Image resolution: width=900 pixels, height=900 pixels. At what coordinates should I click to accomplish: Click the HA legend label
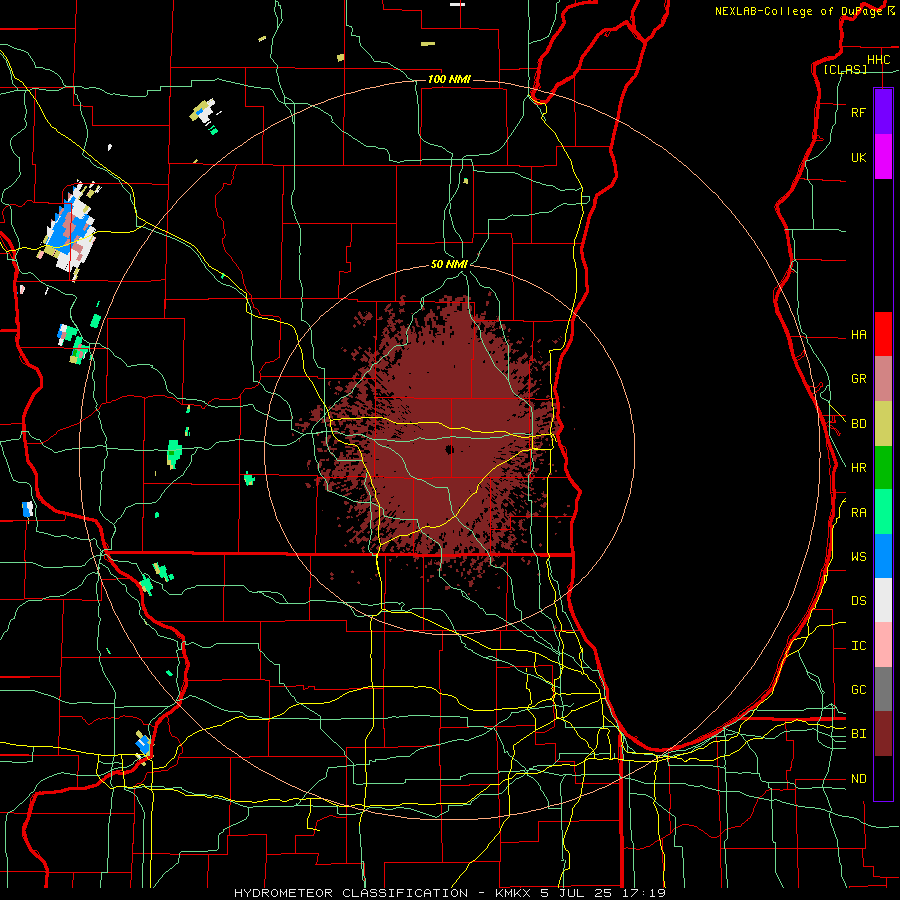pyautogui.click(x=859, y=335)
